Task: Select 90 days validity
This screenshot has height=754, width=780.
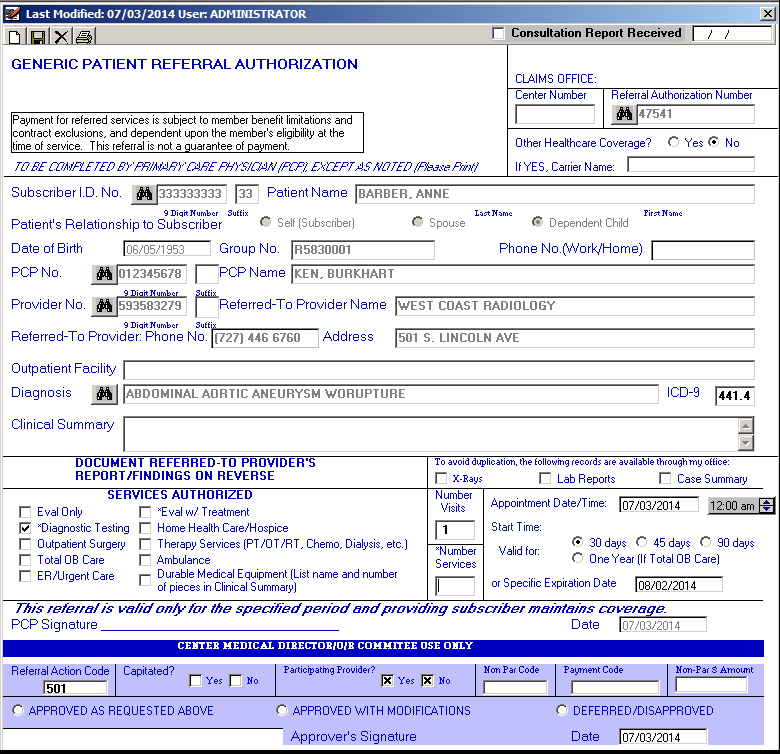Action: coord(705,542)
